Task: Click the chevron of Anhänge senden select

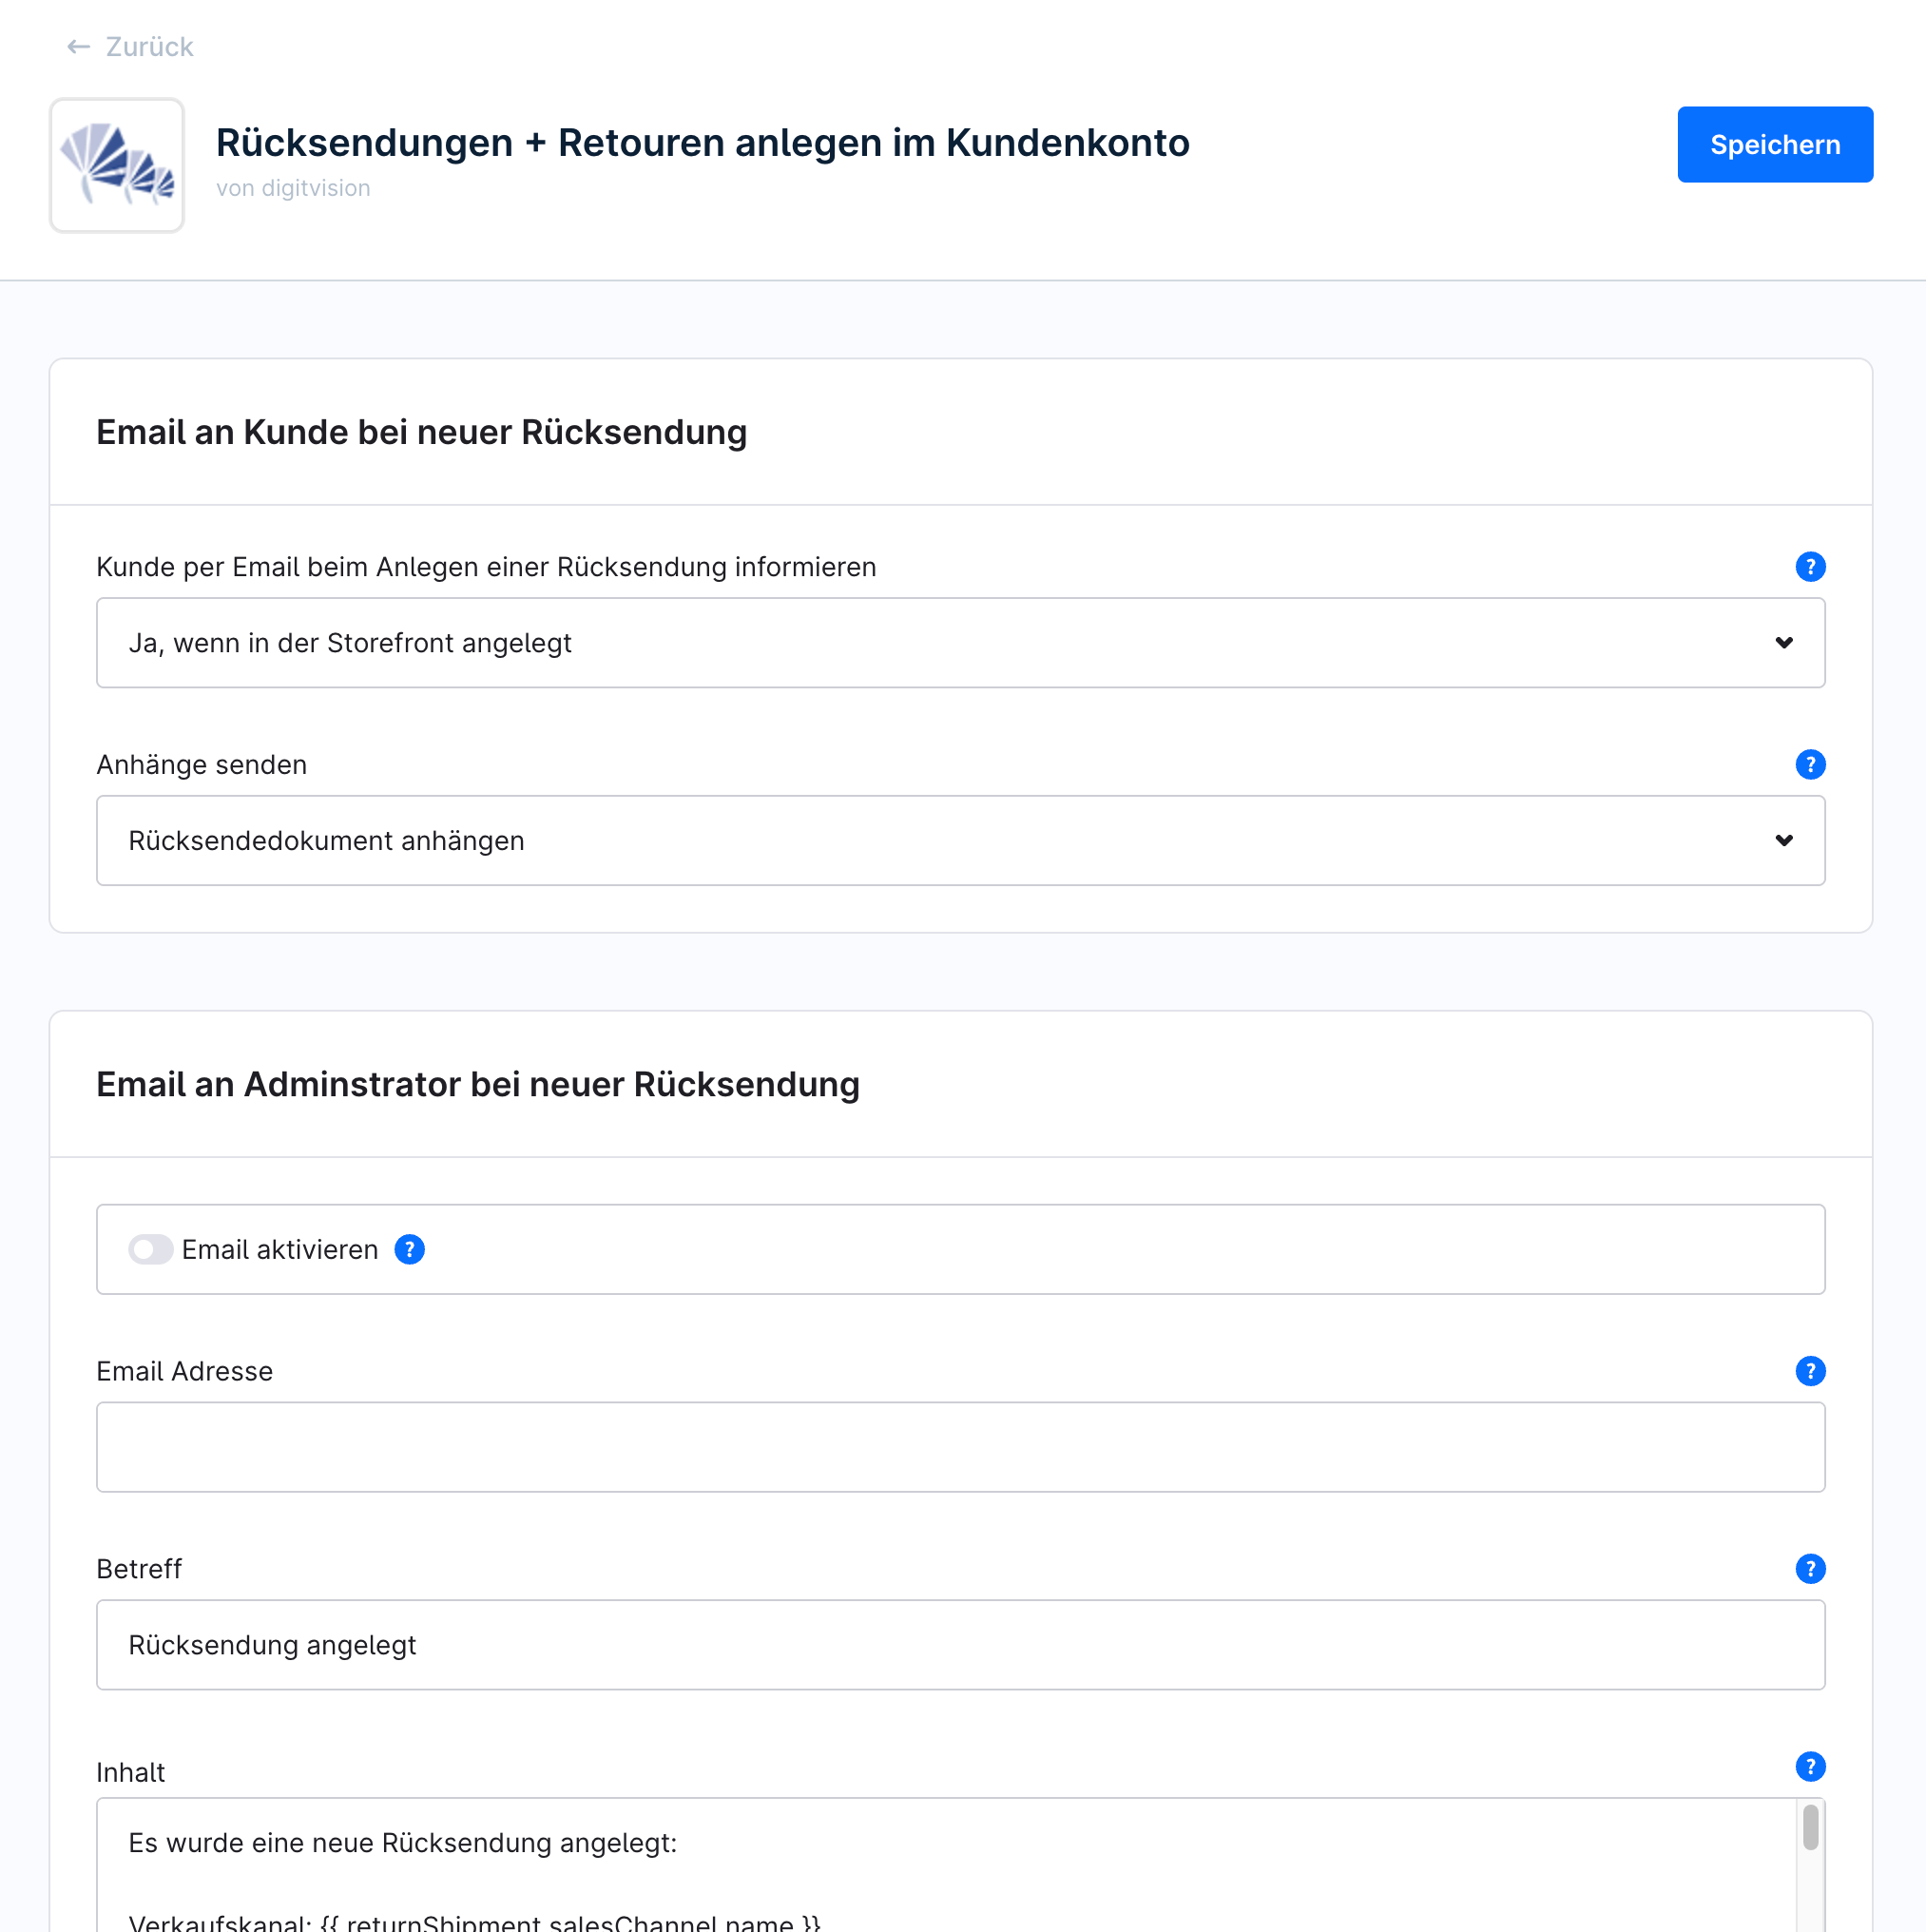Action: pyautogui.click(x=1784, y=841)
